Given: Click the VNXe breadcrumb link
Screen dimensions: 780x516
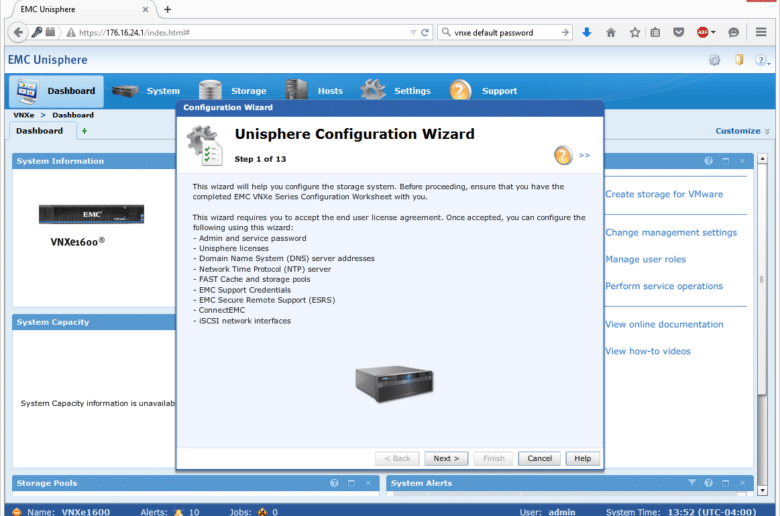Looking at the screenshot, I should click(x=24, y=115).
